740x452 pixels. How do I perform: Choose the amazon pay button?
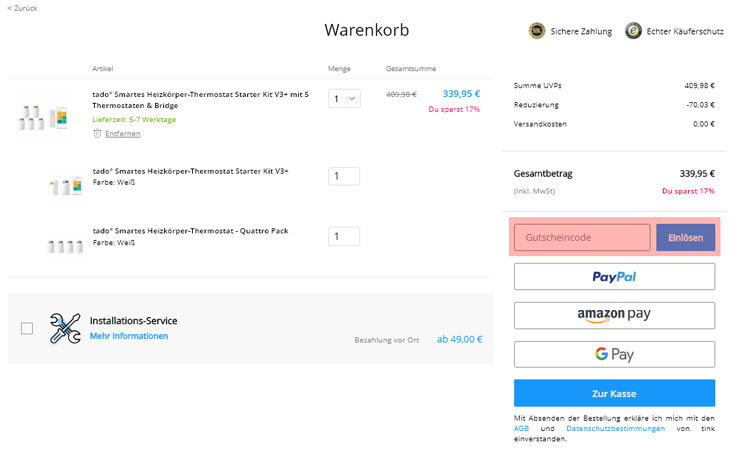tap(614, 315)
